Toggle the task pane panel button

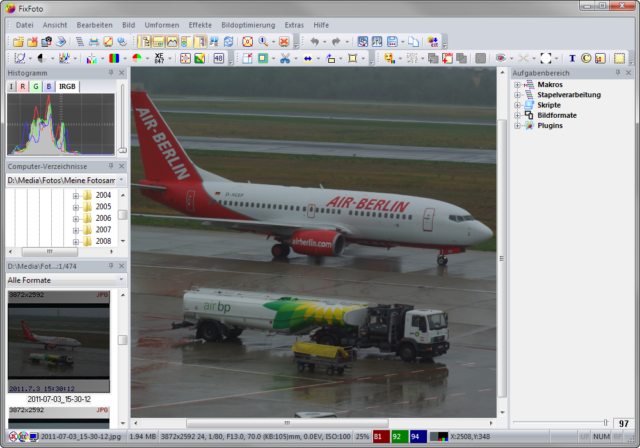[200, 42]
